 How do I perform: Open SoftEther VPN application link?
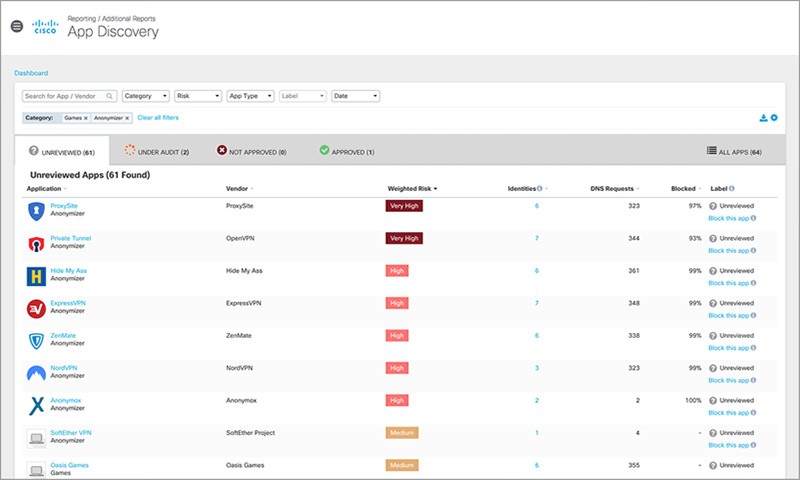(x=71, y=433)
